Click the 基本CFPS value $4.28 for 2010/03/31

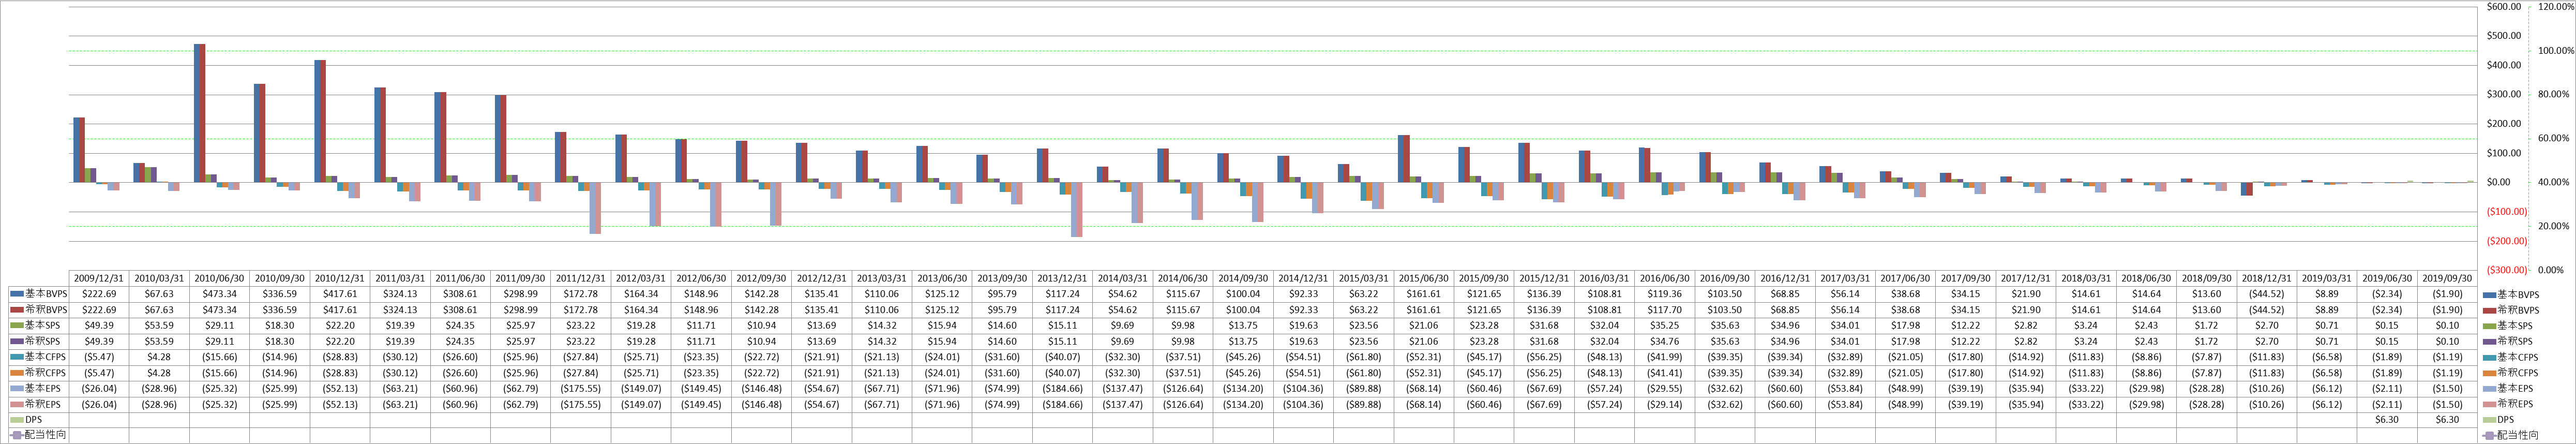pyautogui.click(x=159, y=357)
